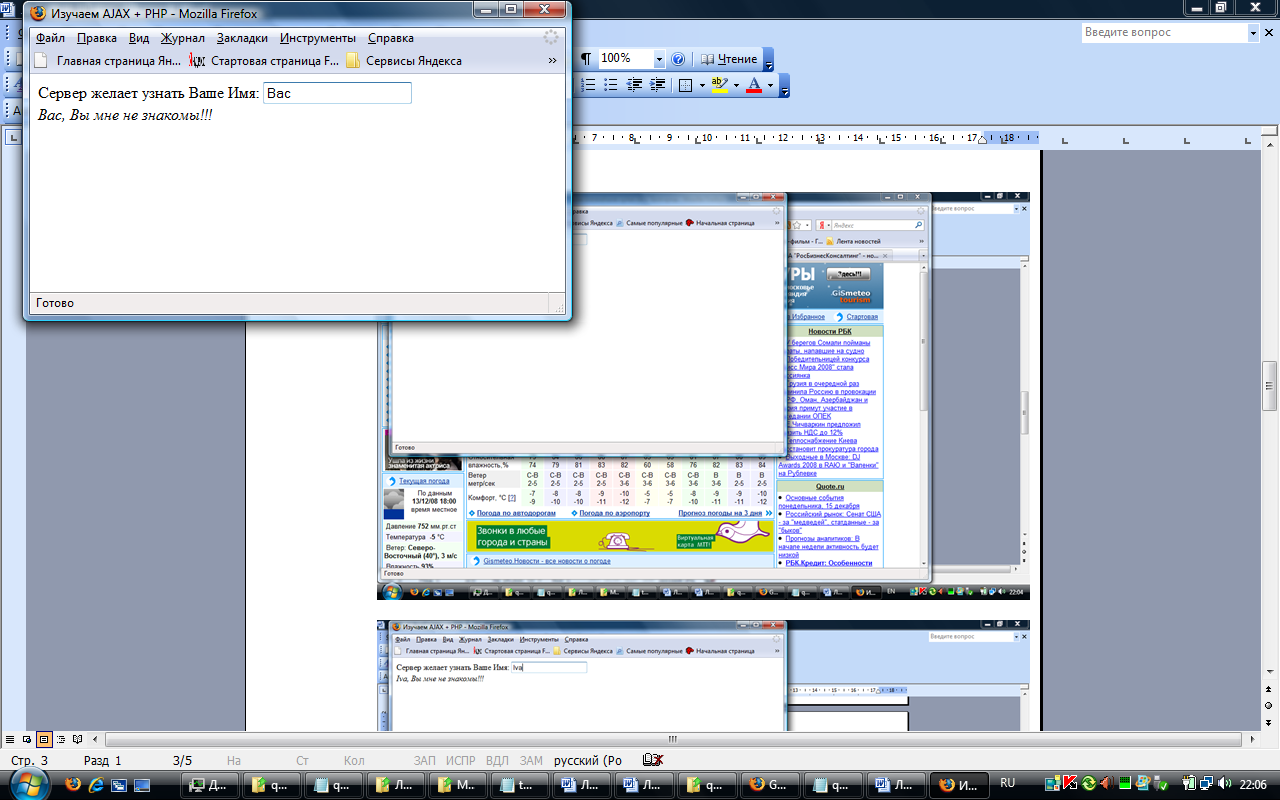
Task: Open the Стартовая страница F... bookmark
Action: [265, 61]
